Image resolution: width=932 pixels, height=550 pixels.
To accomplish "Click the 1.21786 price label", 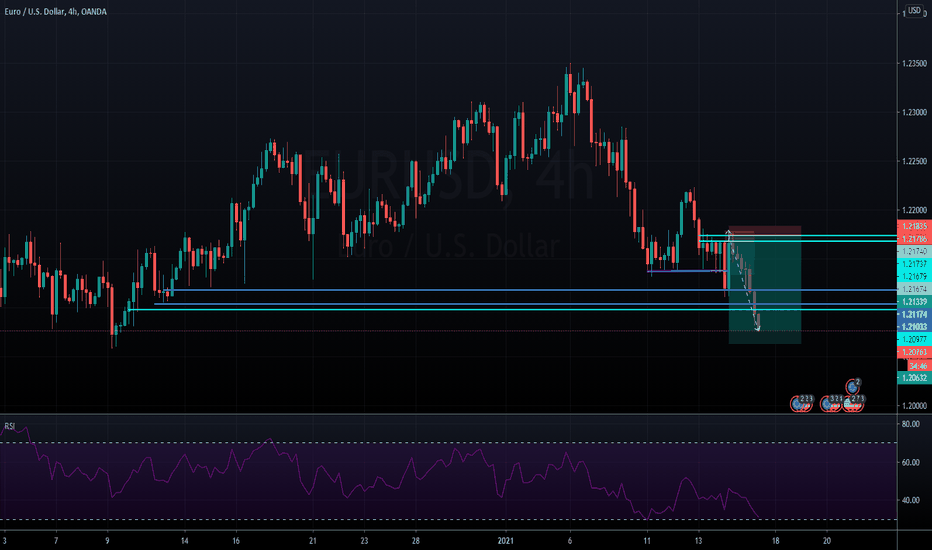I will 914,239.
